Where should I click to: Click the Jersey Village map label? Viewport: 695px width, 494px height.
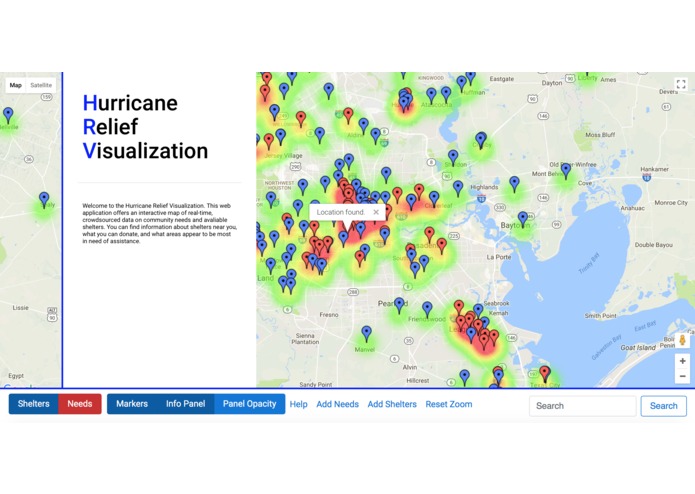(x=284, y=156)
